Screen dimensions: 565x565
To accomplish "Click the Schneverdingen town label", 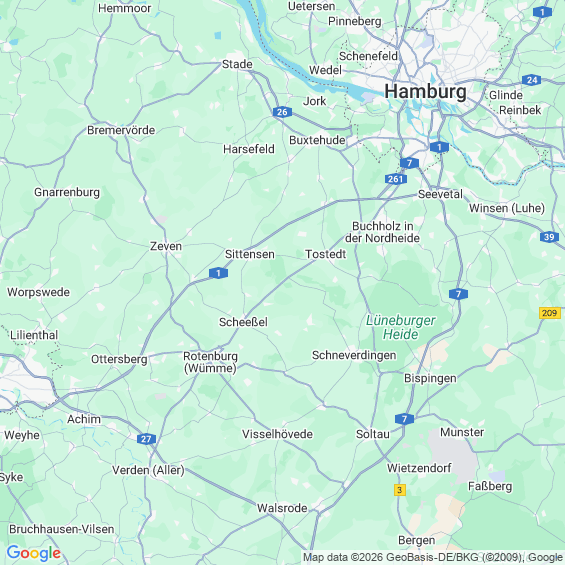I will tap(354, 355).
